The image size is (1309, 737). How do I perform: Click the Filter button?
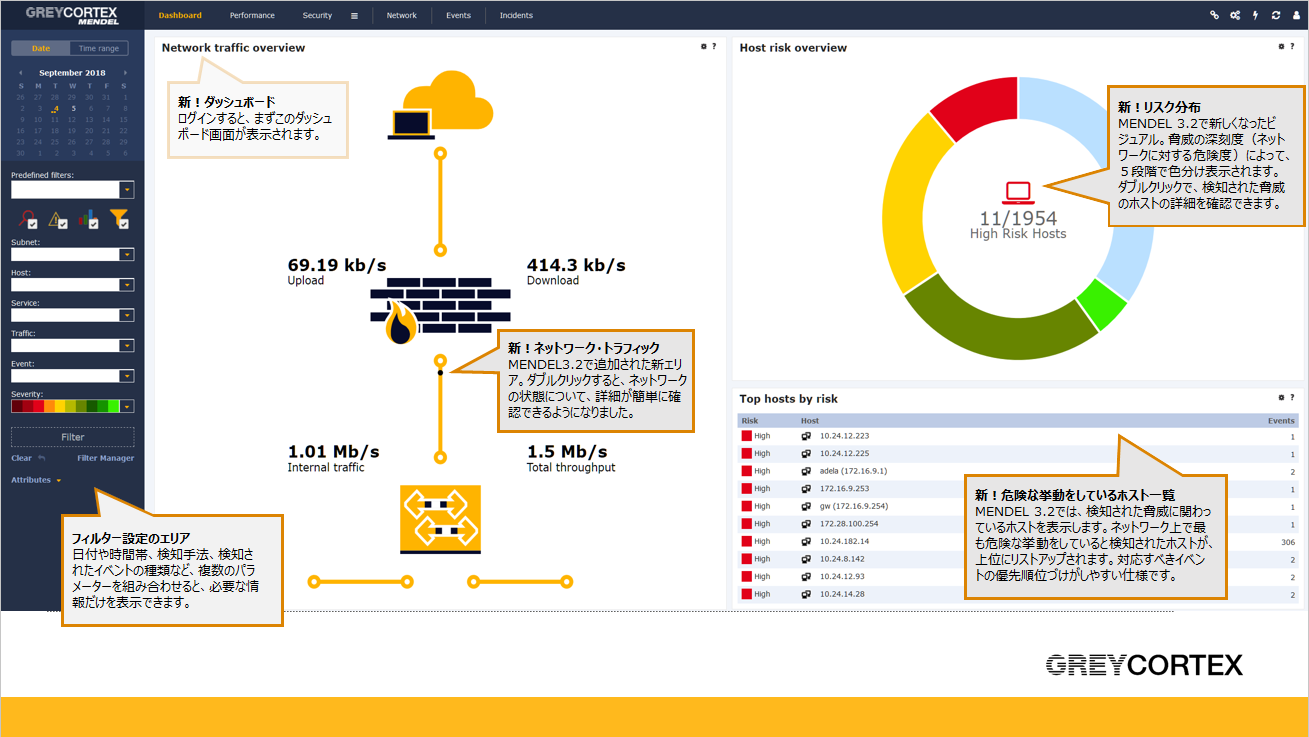point(72,437)
